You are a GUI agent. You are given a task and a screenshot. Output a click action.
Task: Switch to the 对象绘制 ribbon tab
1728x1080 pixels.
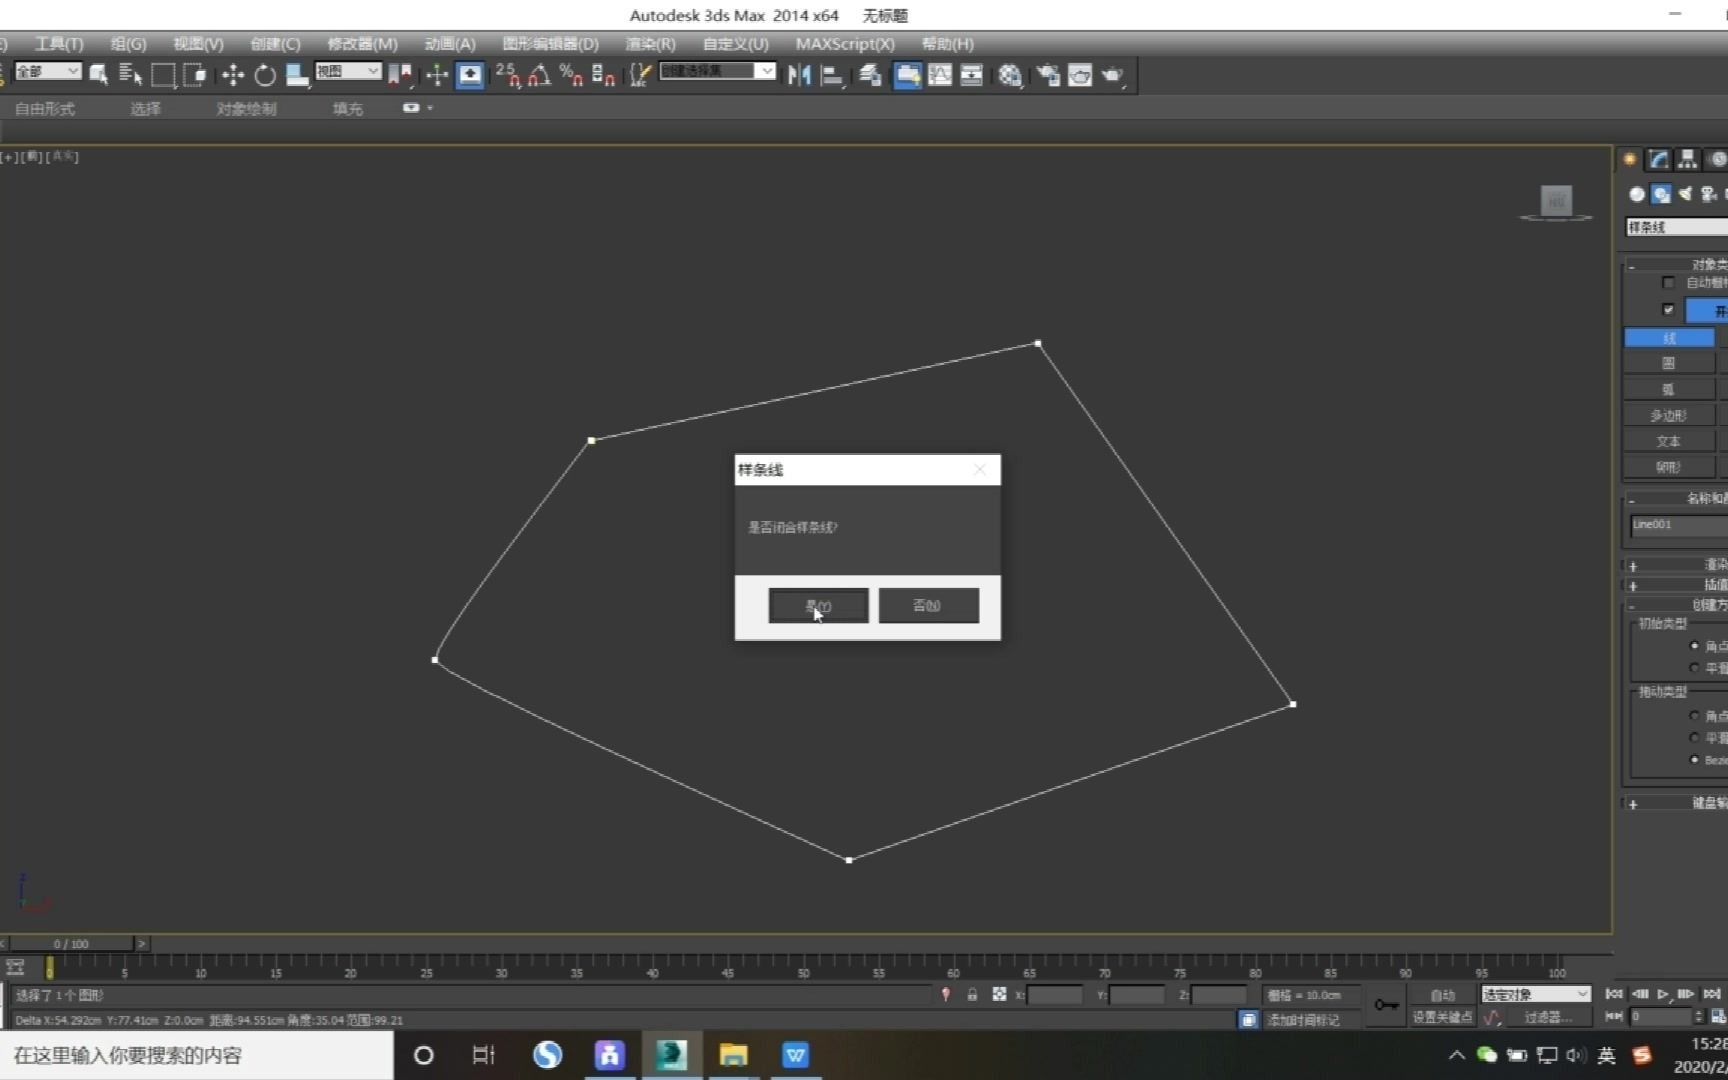coord(246,109)
